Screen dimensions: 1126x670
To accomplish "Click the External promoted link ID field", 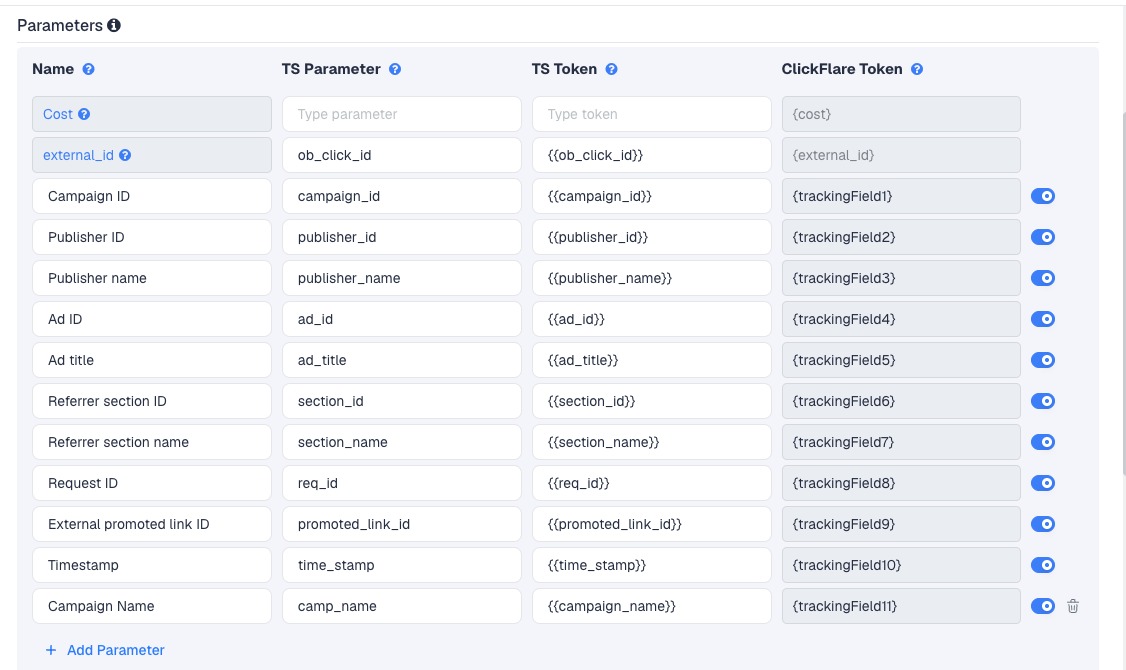I will pyautogui.click(x=152, y=524).
